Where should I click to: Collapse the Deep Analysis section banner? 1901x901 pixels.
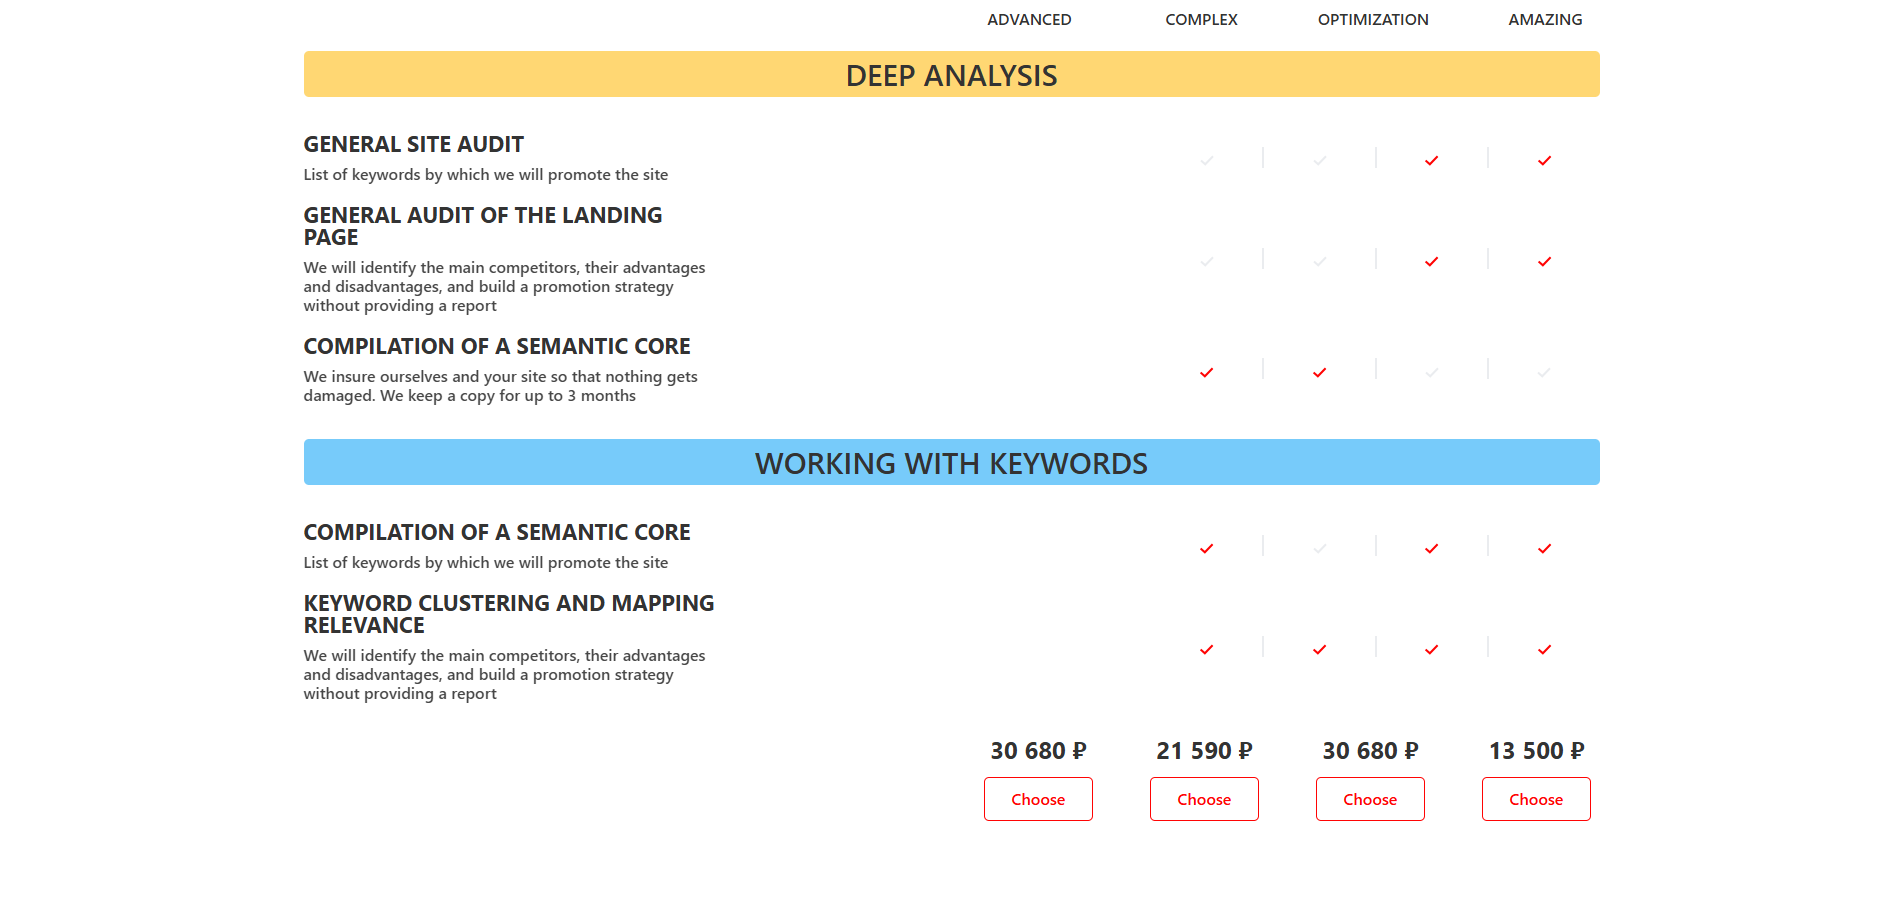(951, 75)
